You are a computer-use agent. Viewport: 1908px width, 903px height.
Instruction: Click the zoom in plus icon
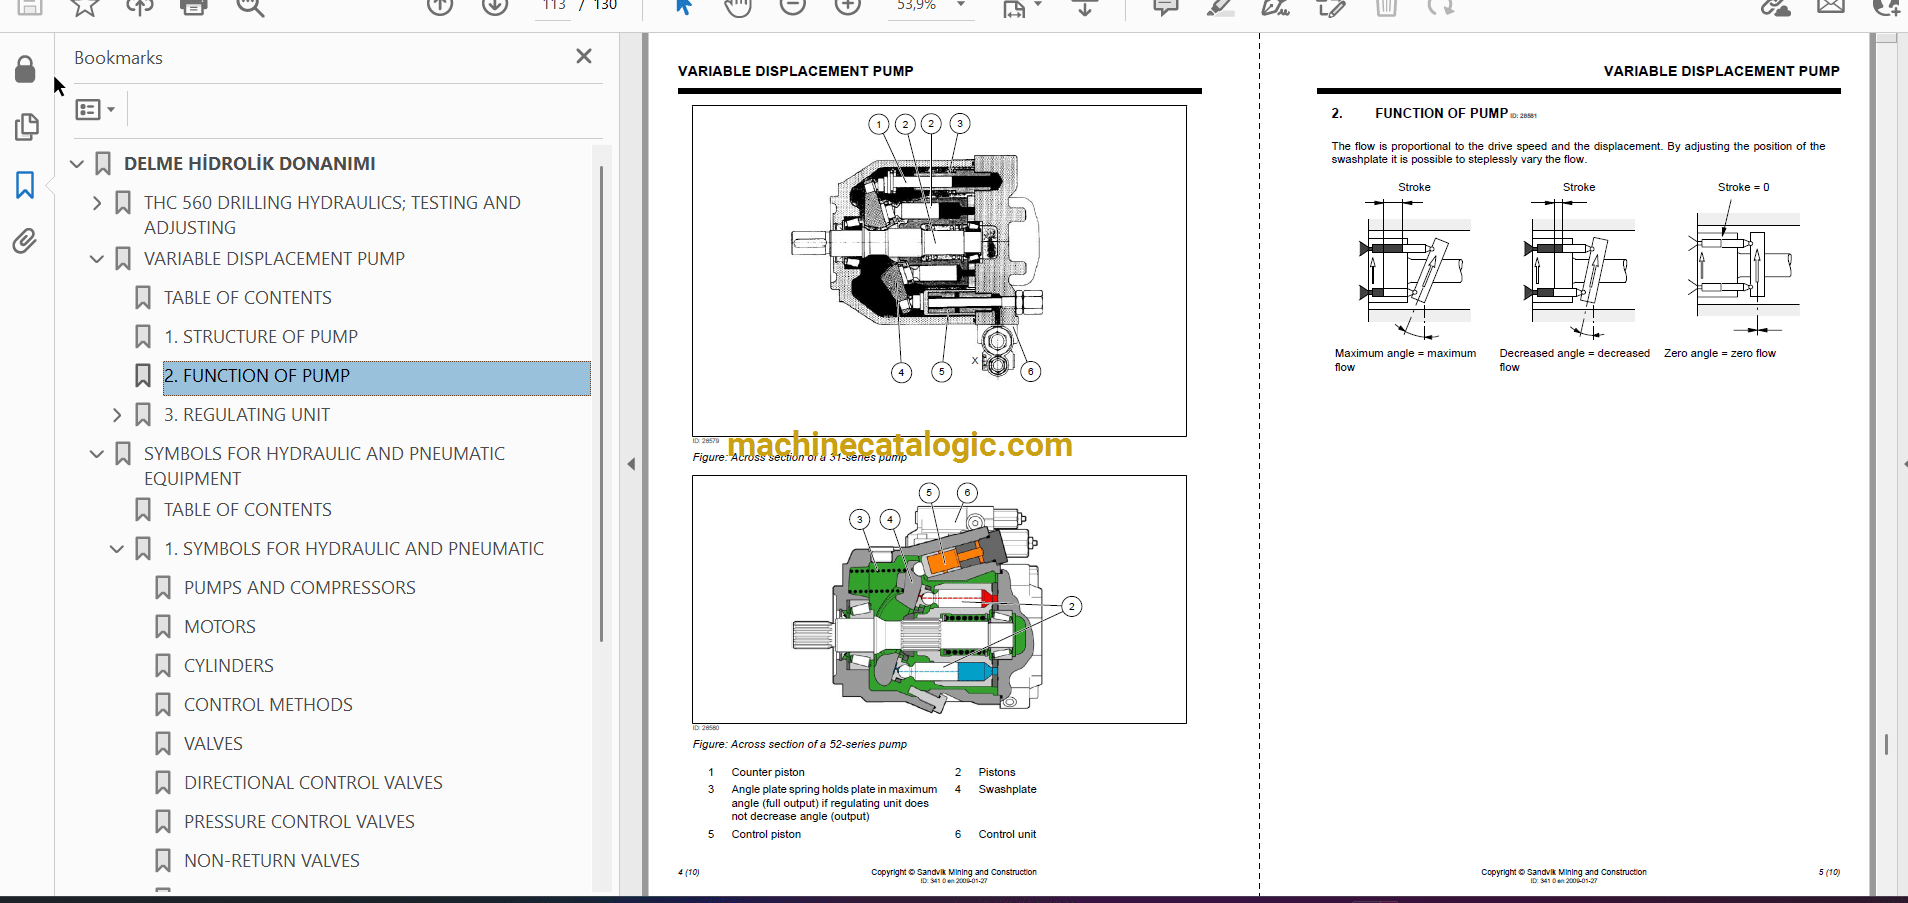[847, 7]
